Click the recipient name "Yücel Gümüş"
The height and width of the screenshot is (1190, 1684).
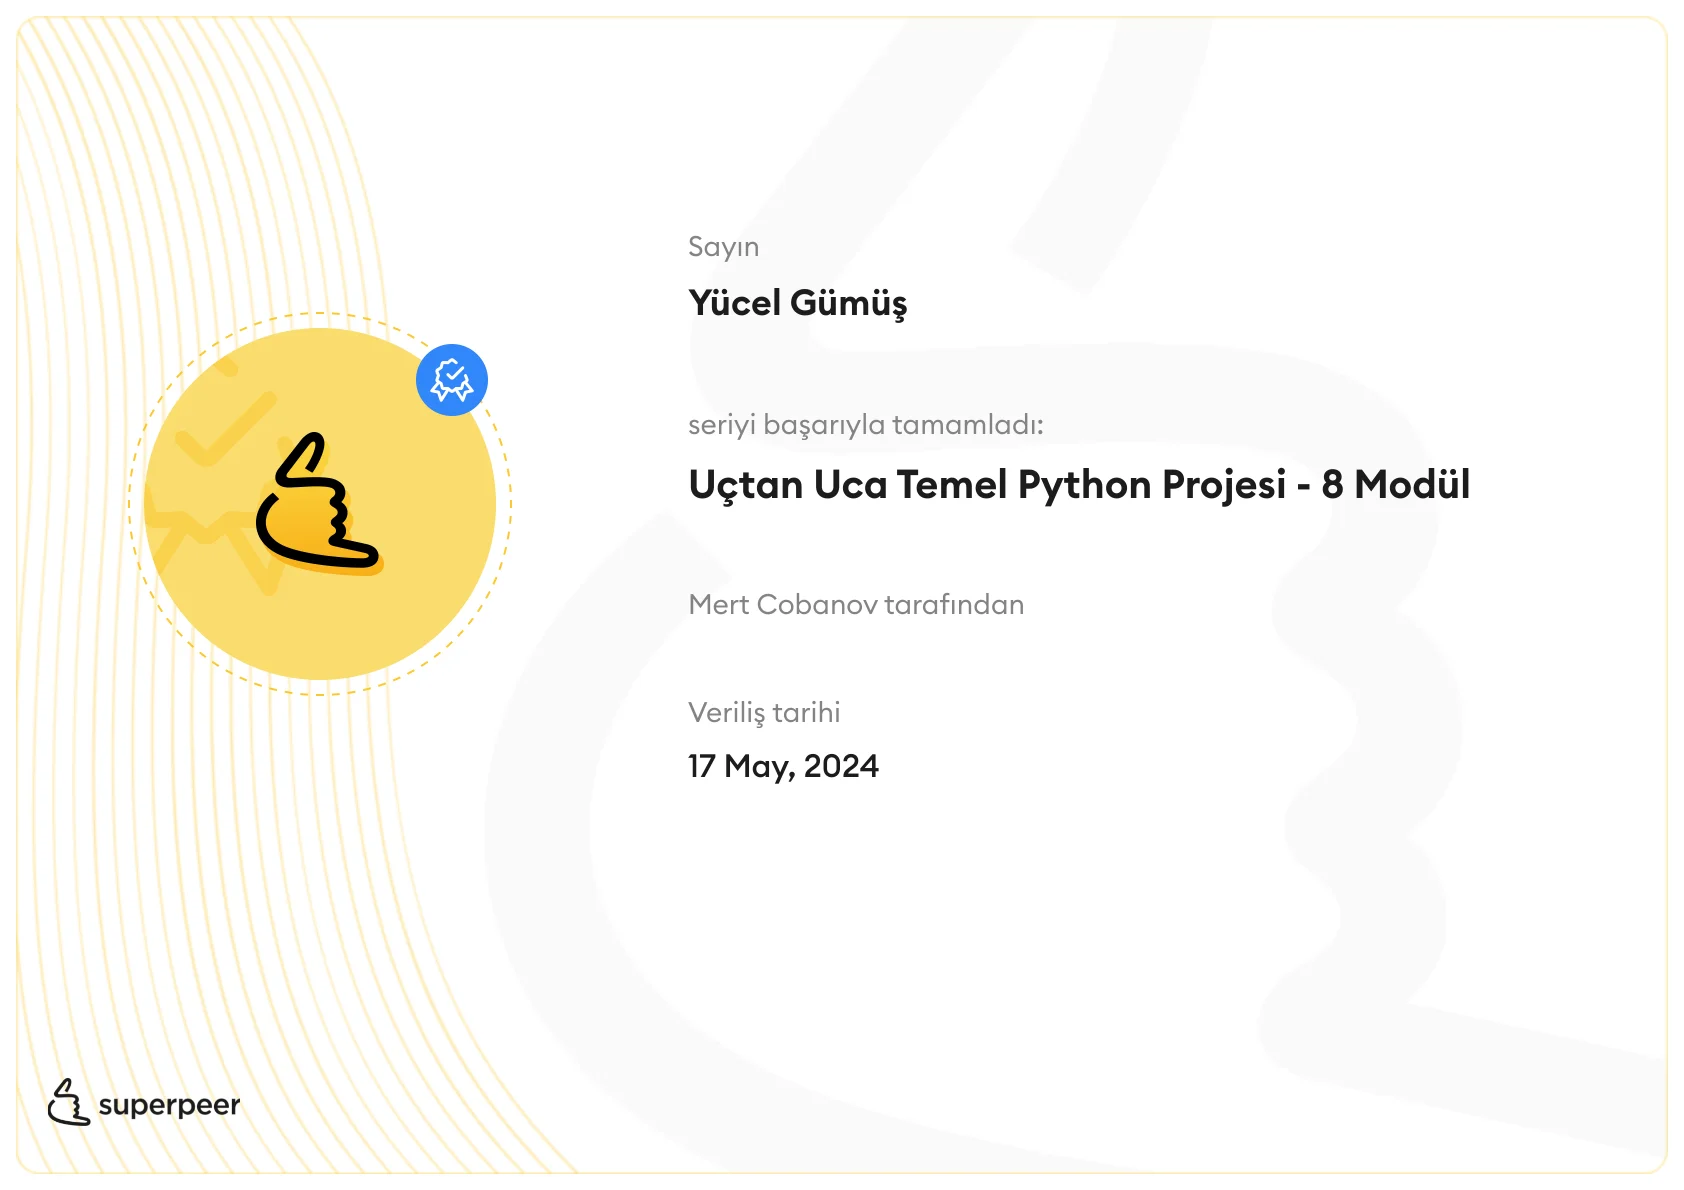click(x=798, y=303)
